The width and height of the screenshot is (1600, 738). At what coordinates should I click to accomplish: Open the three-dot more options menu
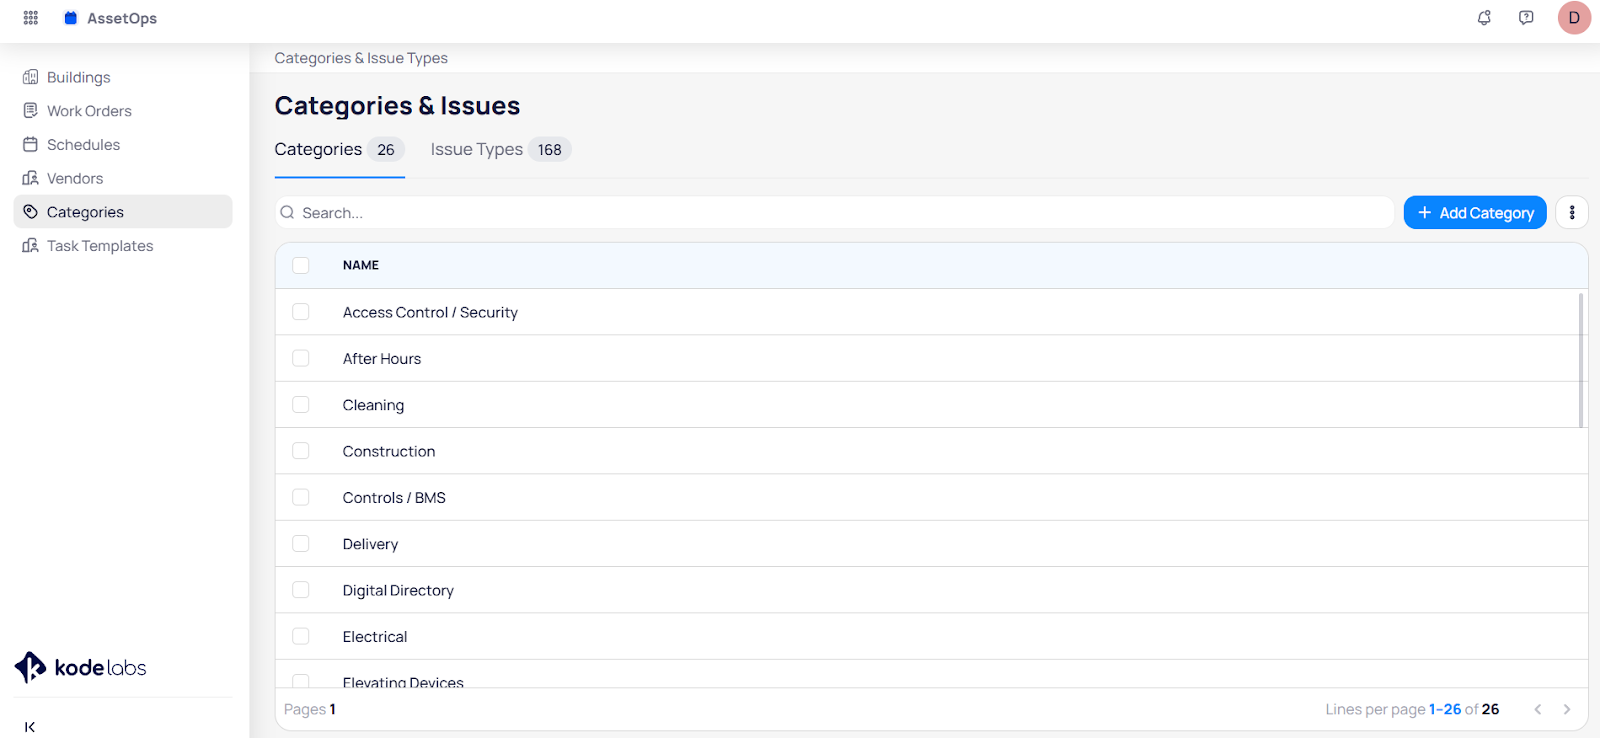(x=1572, y=213)
